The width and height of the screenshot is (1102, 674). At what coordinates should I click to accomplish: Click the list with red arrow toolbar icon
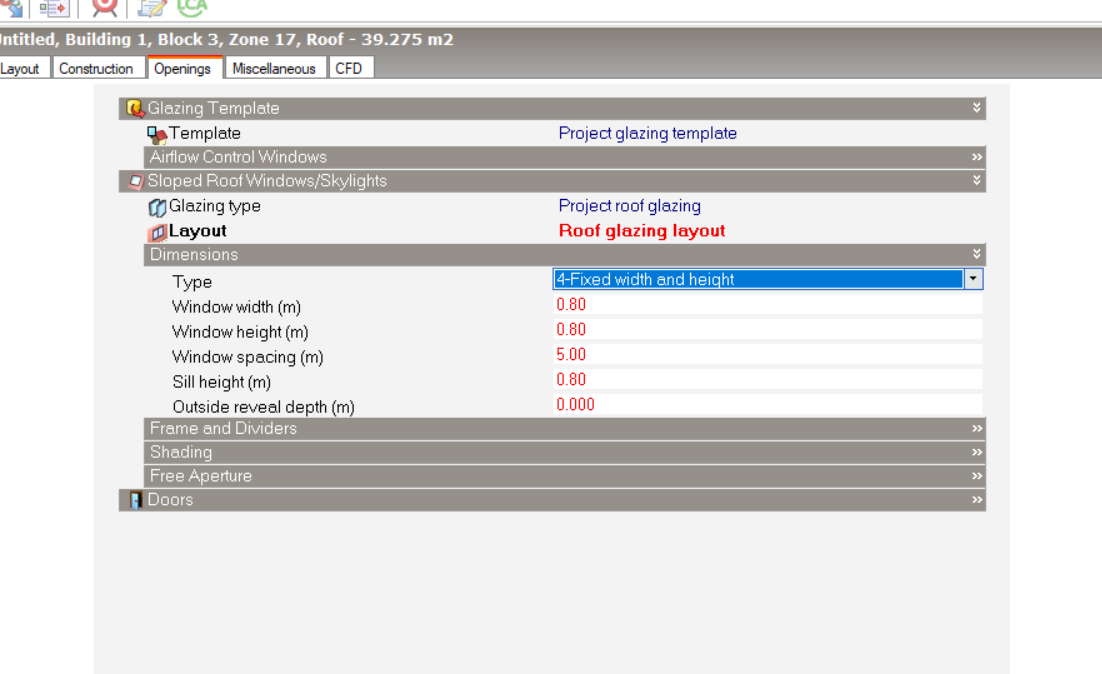[x=54, y=7]
